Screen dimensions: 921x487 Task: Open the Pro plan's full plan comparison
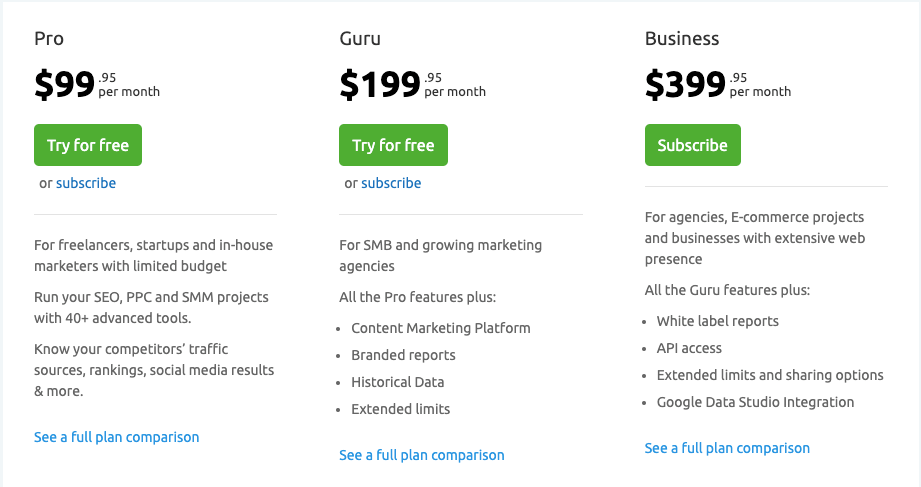point(116,437)
